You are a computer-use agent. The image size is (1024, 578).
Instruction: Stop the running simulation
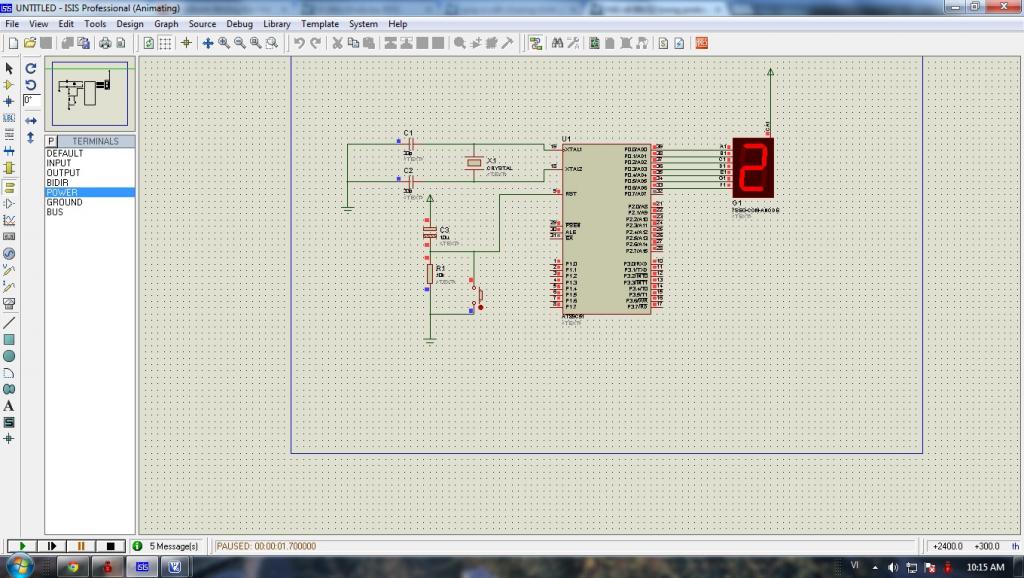click(x=109, y=546)
